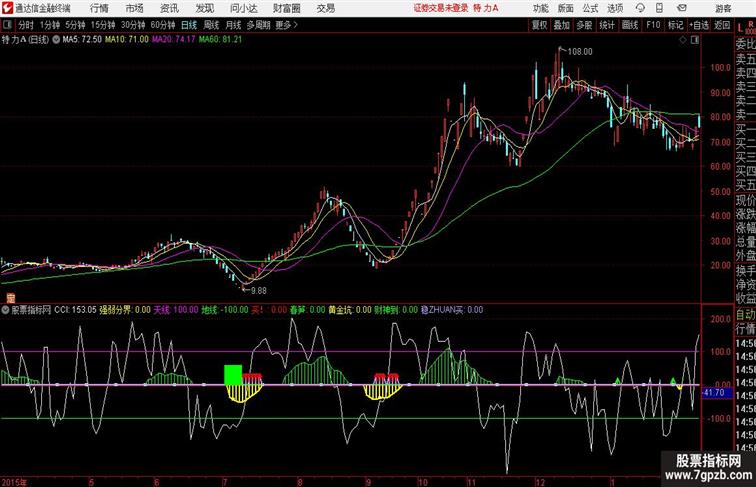The image size is (756, 487).
Task: Click the 特力A (日线) chart title
Action: (x=26, y=40)
